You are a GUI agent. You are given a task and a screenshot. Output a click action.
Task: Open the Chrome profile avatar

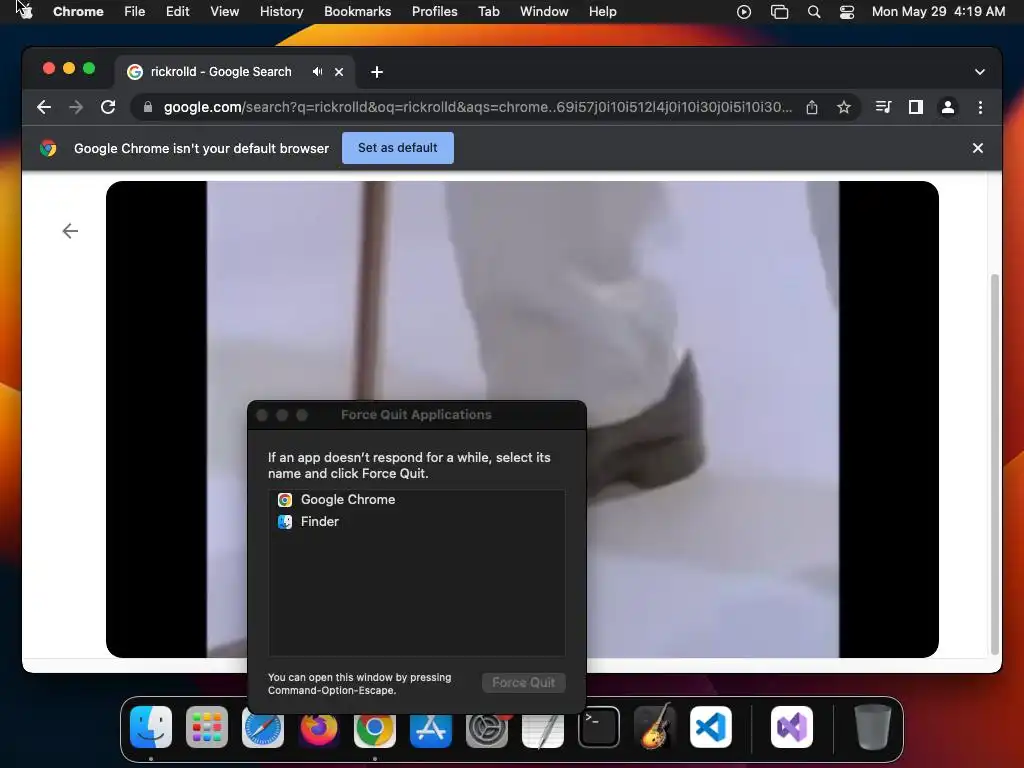click(948, 107)
